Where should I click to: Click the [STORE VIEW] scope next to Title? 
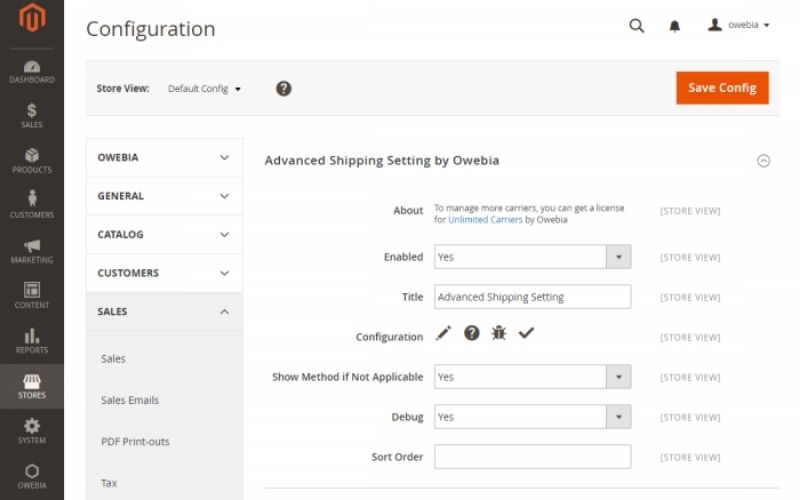(x=690, y=297)
